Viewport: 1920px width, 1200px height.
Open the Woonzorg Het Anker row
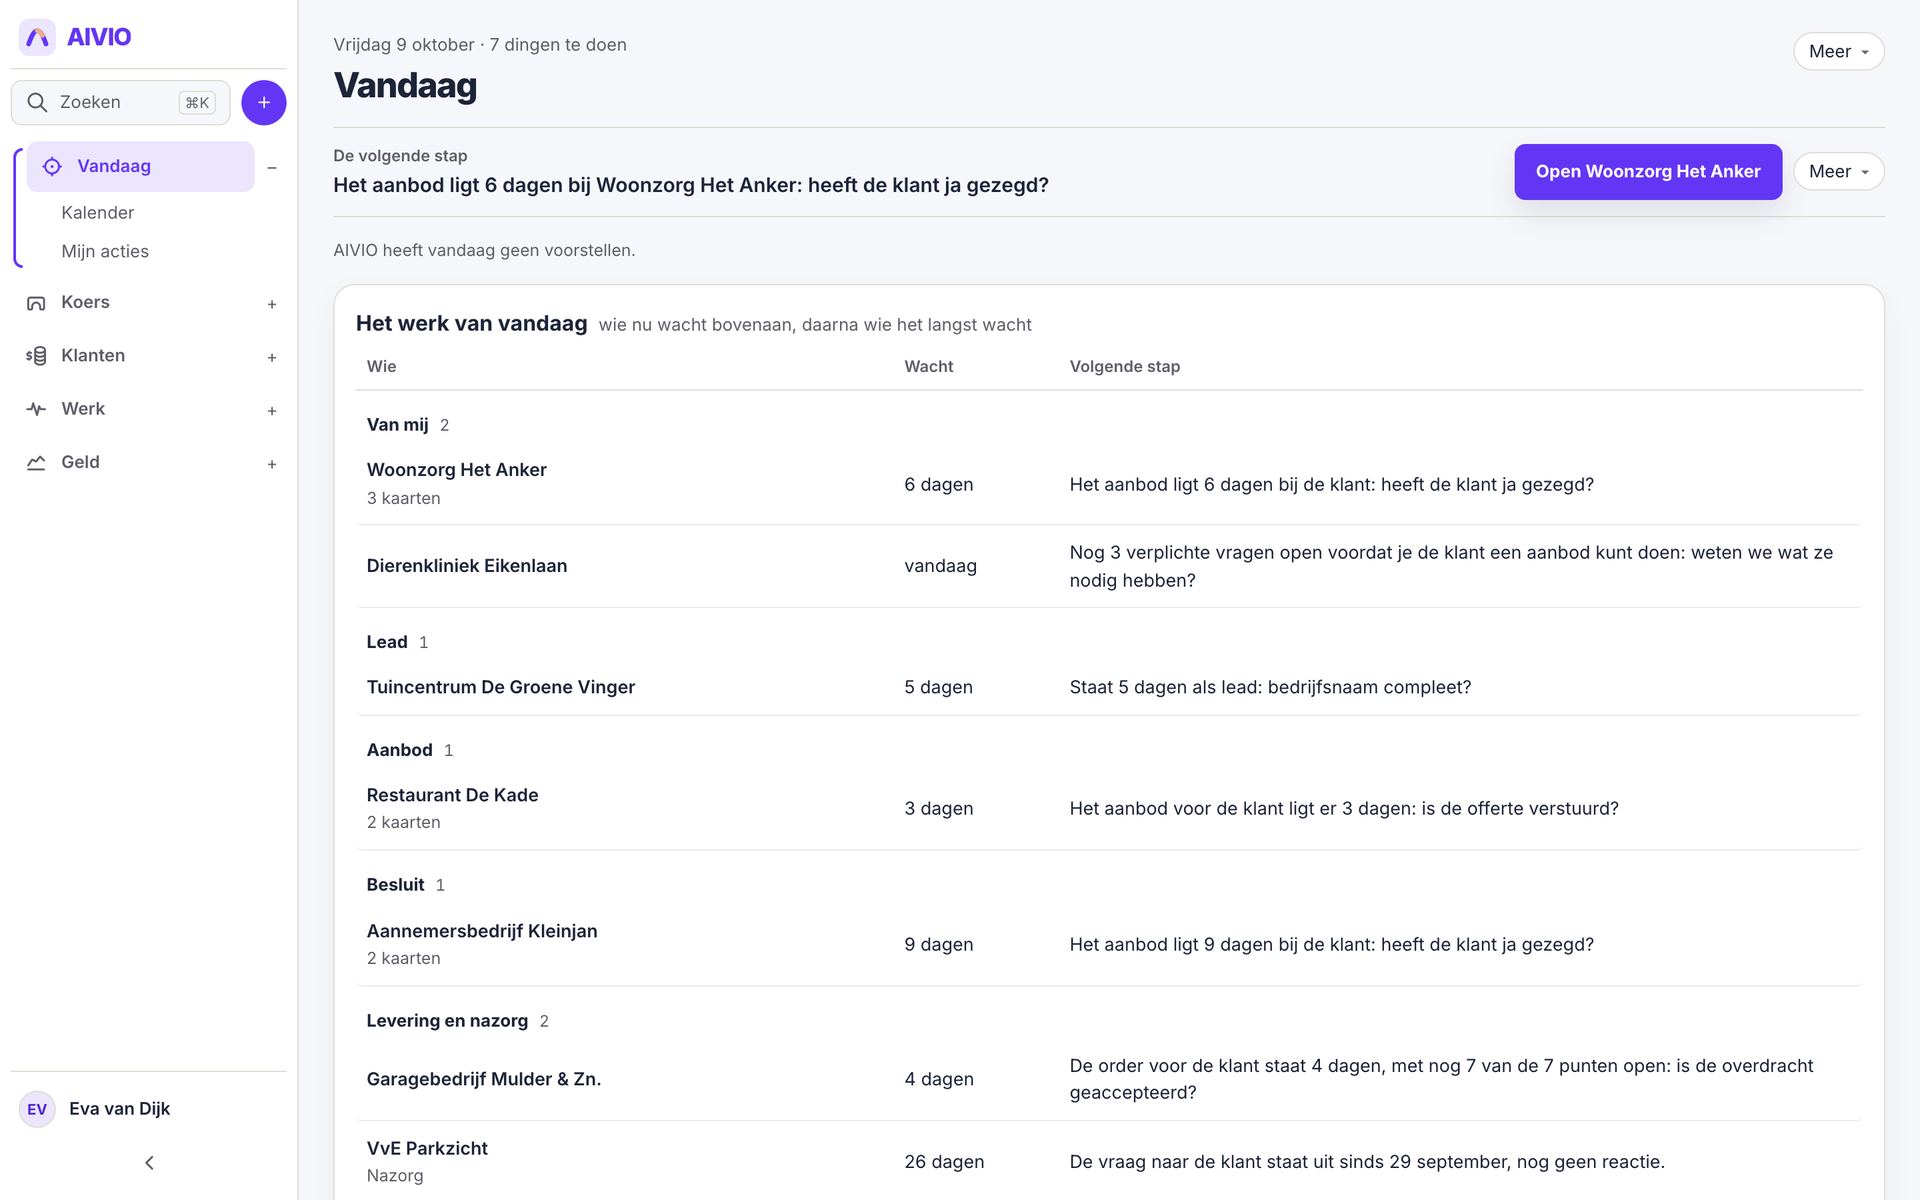pyautogui.click(x=1108, y=484)
